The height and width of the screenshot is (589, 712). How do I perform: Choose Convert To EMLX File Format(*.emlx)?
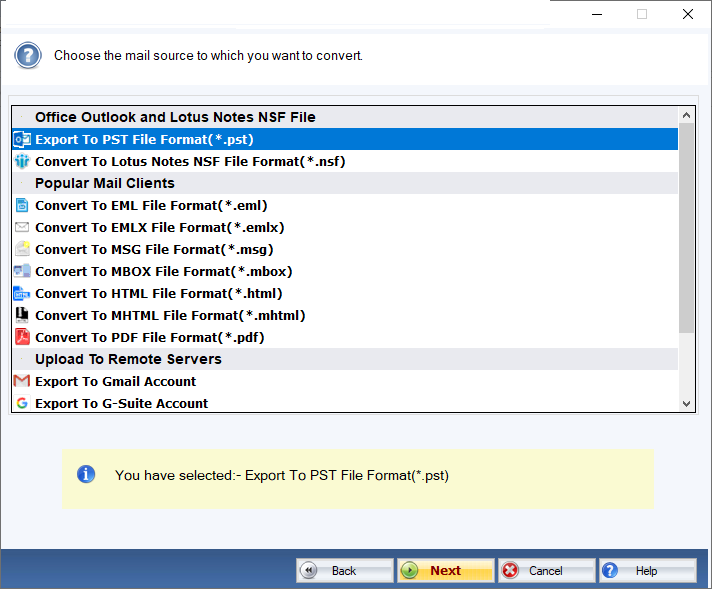click(345, 227)
